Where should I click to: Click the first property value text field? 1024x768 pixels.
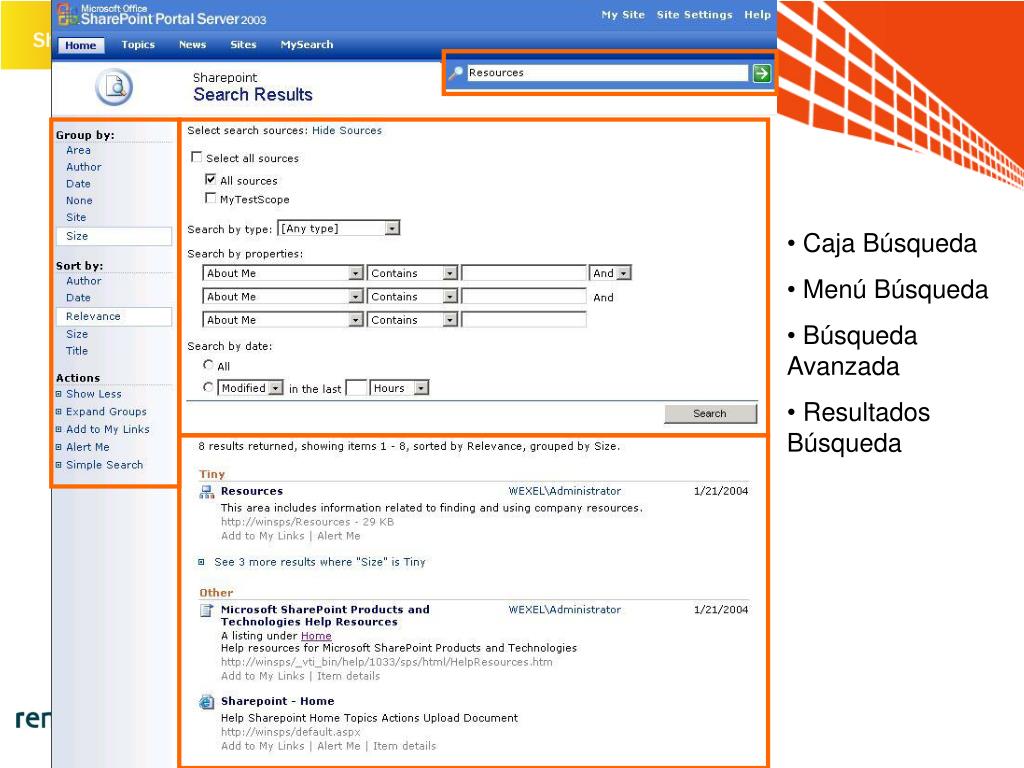(x=524, y=274)
